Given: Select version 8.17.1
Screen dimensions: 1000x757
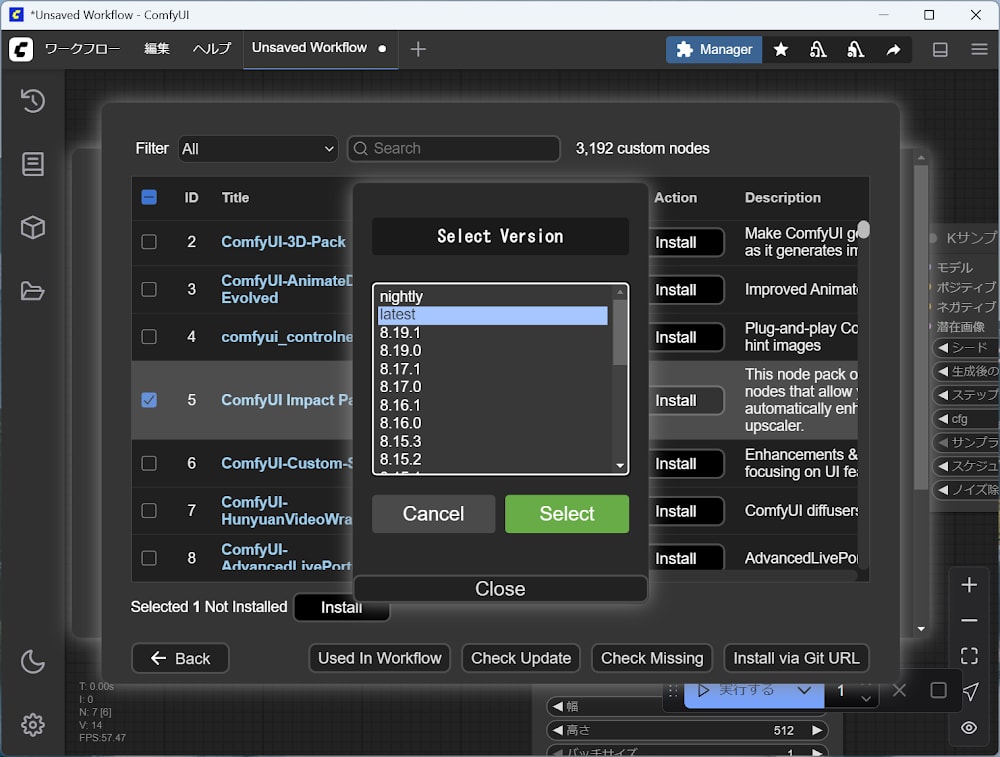Looking at the screenshot, I should (x=493, y=369).
